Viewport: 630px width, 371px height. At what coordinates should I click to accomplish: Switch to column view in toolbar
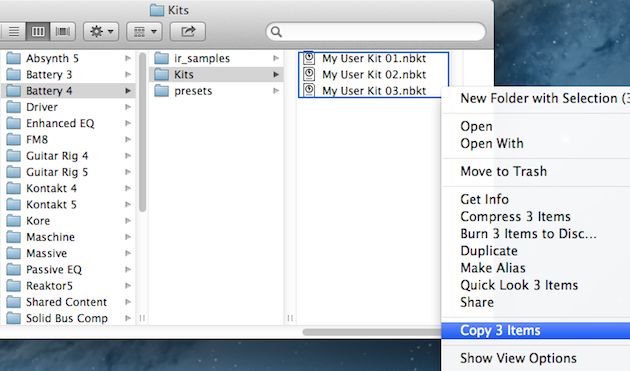(x=38, y=31)
